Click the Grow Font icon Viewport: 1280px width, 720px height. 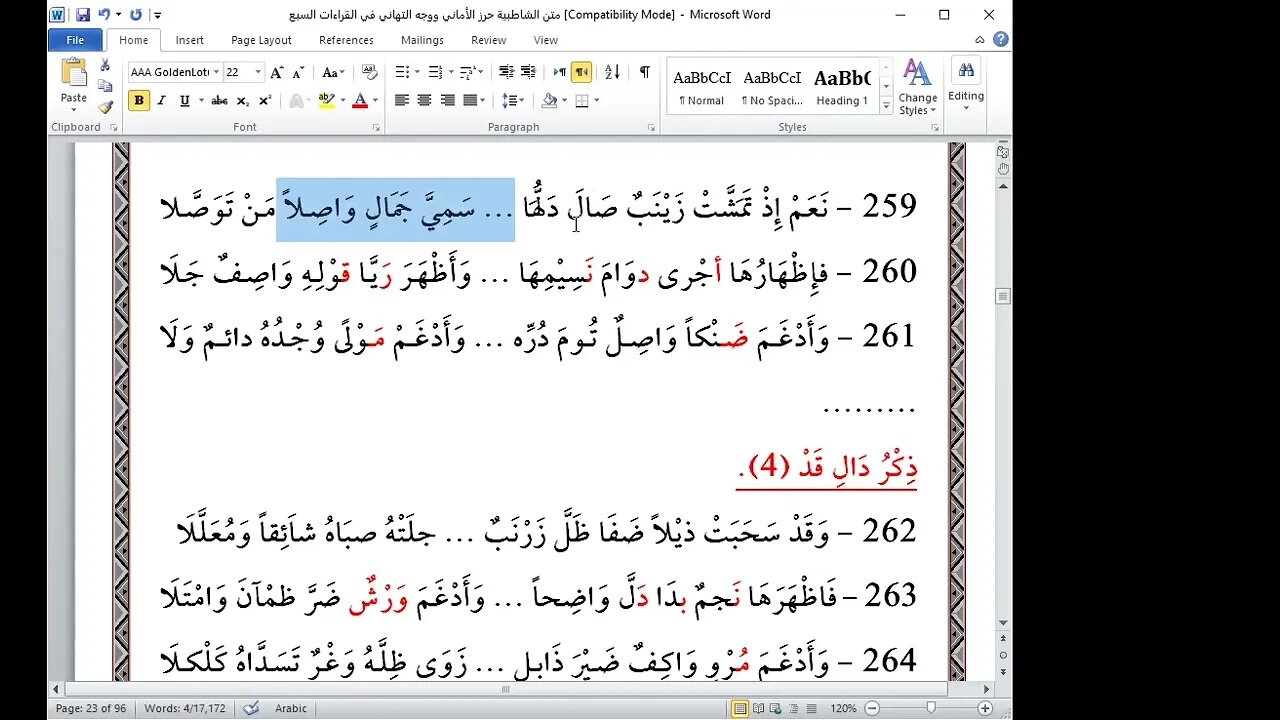[277, 73]
